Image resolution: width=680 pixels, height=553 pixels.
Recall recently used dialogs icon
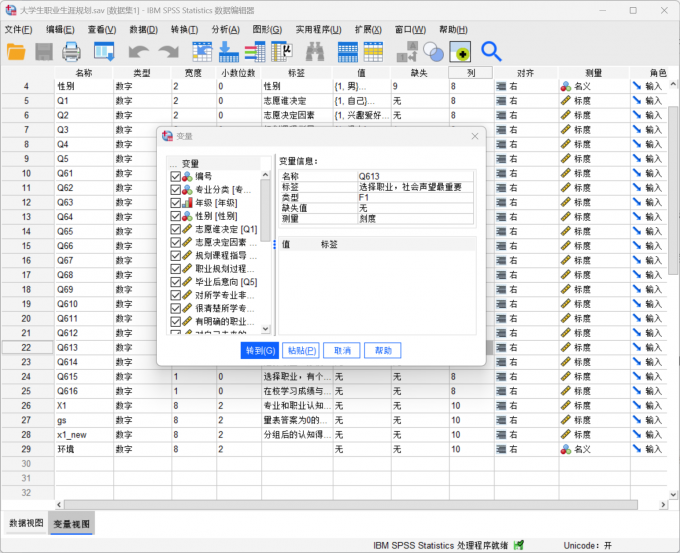coord(104,52)
